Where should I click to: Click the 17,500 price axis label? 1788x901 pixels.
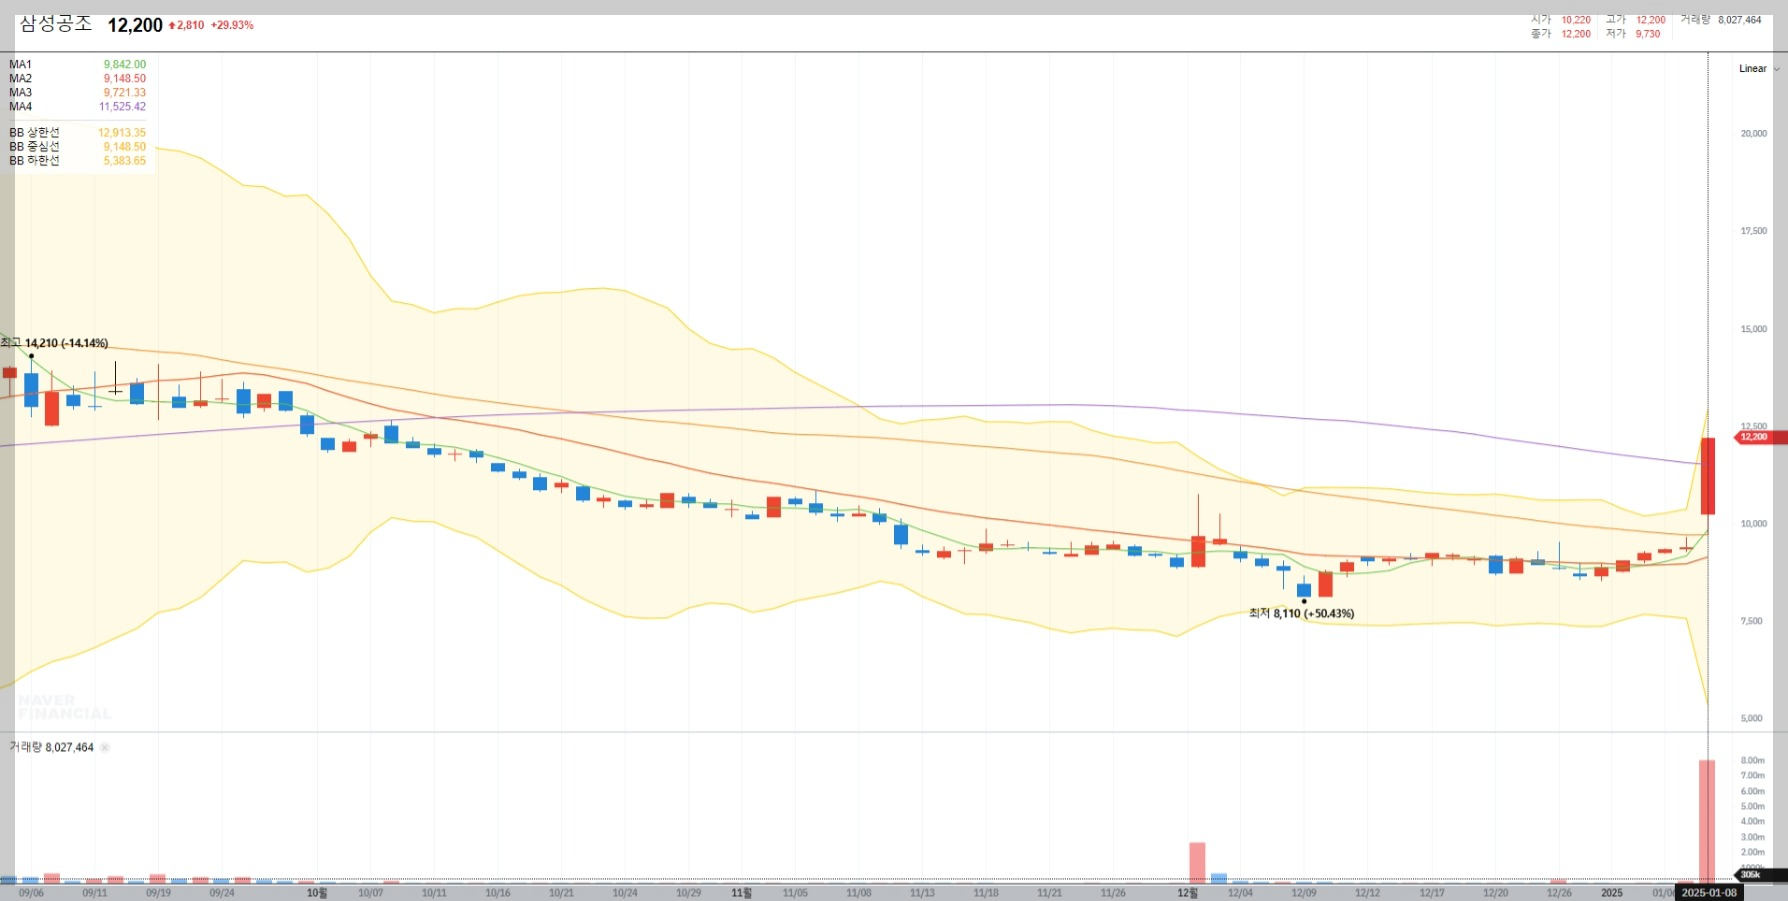pos(1754,231)
